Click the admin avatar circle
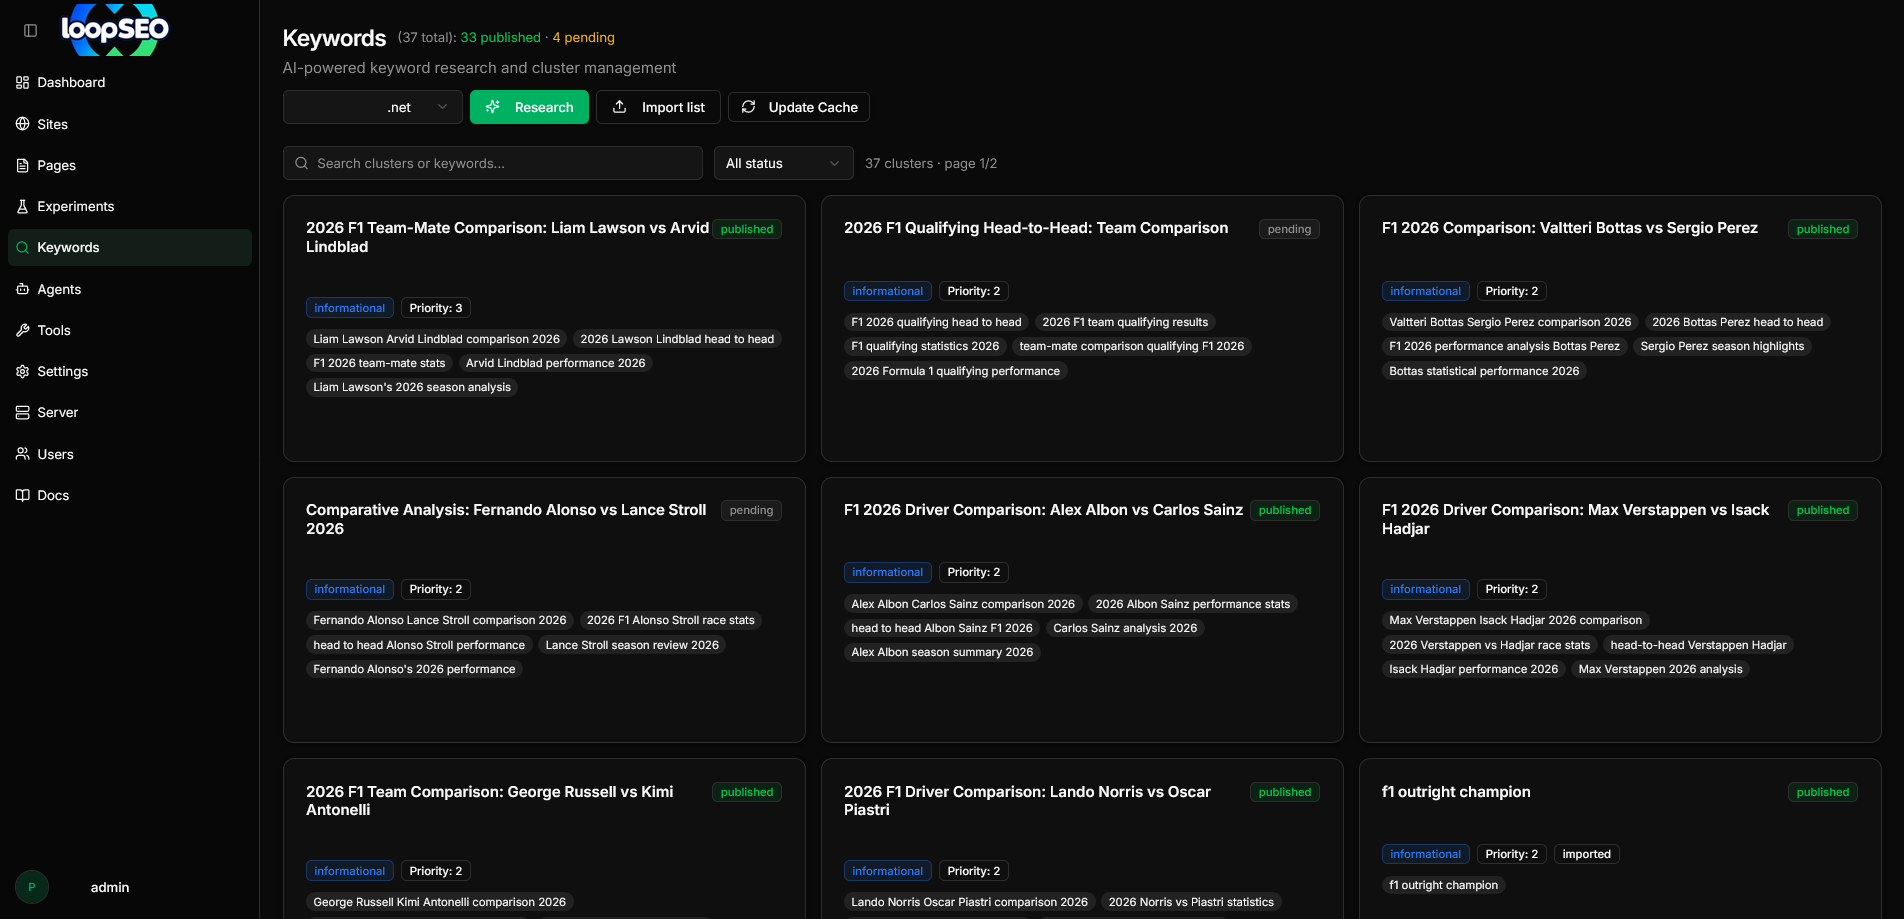 (32, 887)
